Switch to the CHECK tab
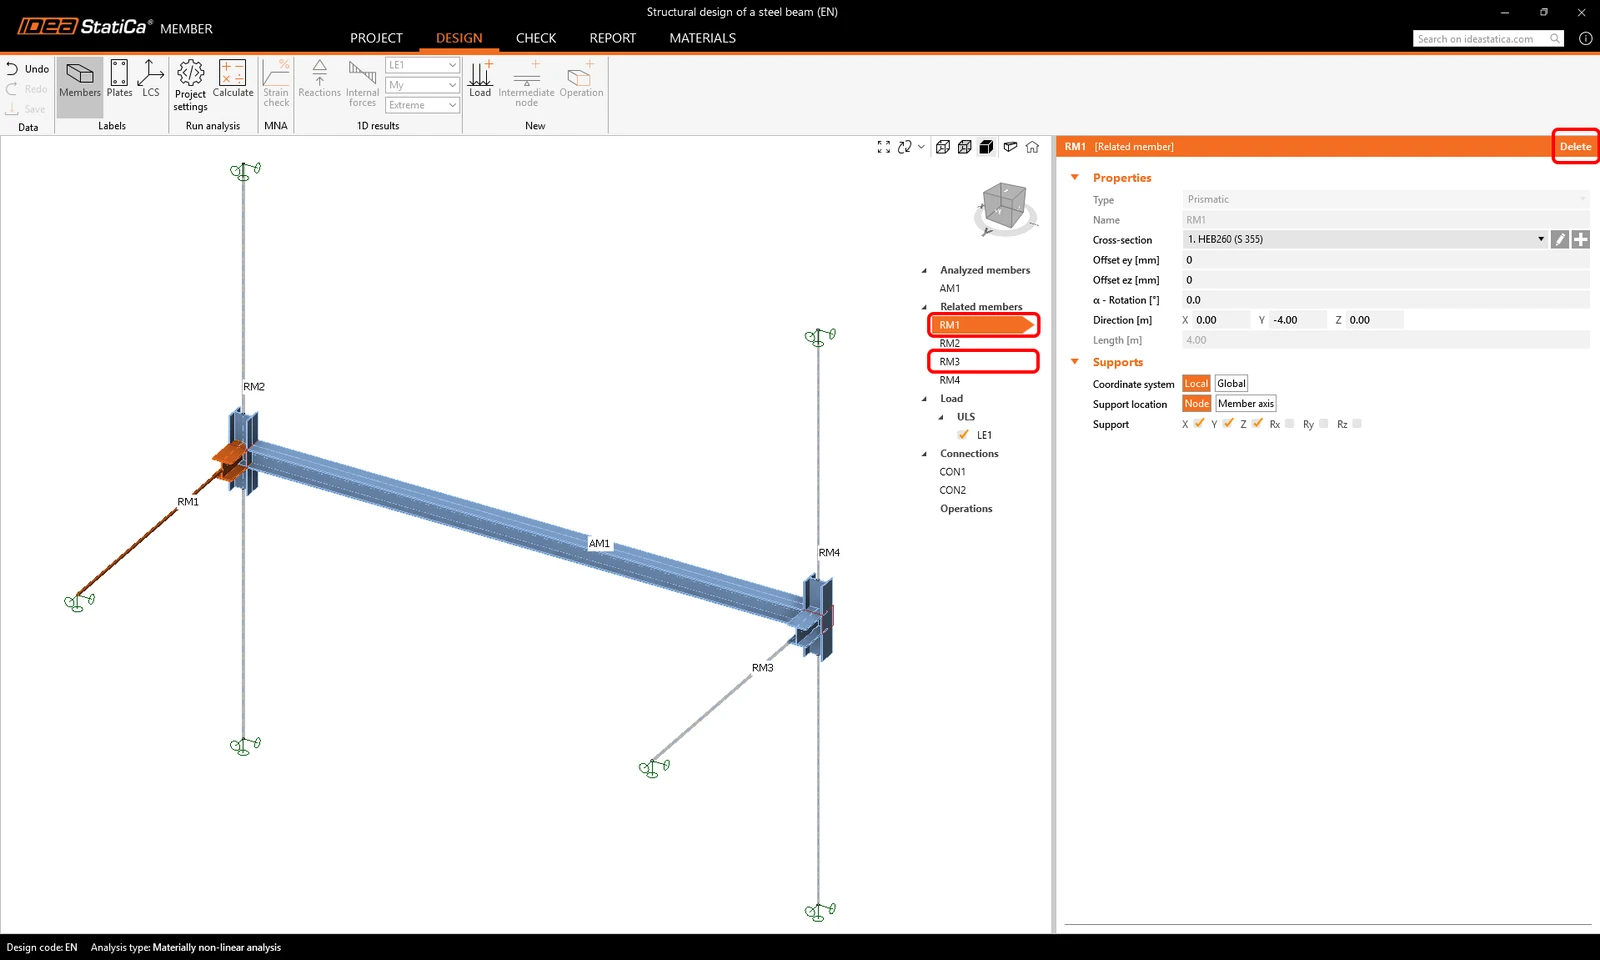 tap(536, 38)
